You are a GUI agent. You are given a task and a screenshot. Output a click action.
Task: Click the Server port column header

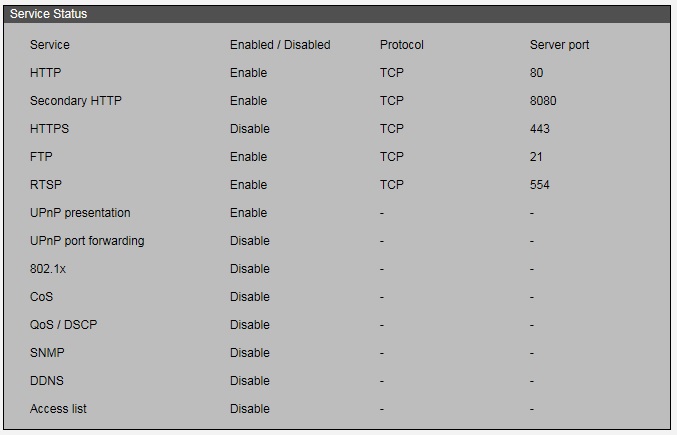coord(560,45)
